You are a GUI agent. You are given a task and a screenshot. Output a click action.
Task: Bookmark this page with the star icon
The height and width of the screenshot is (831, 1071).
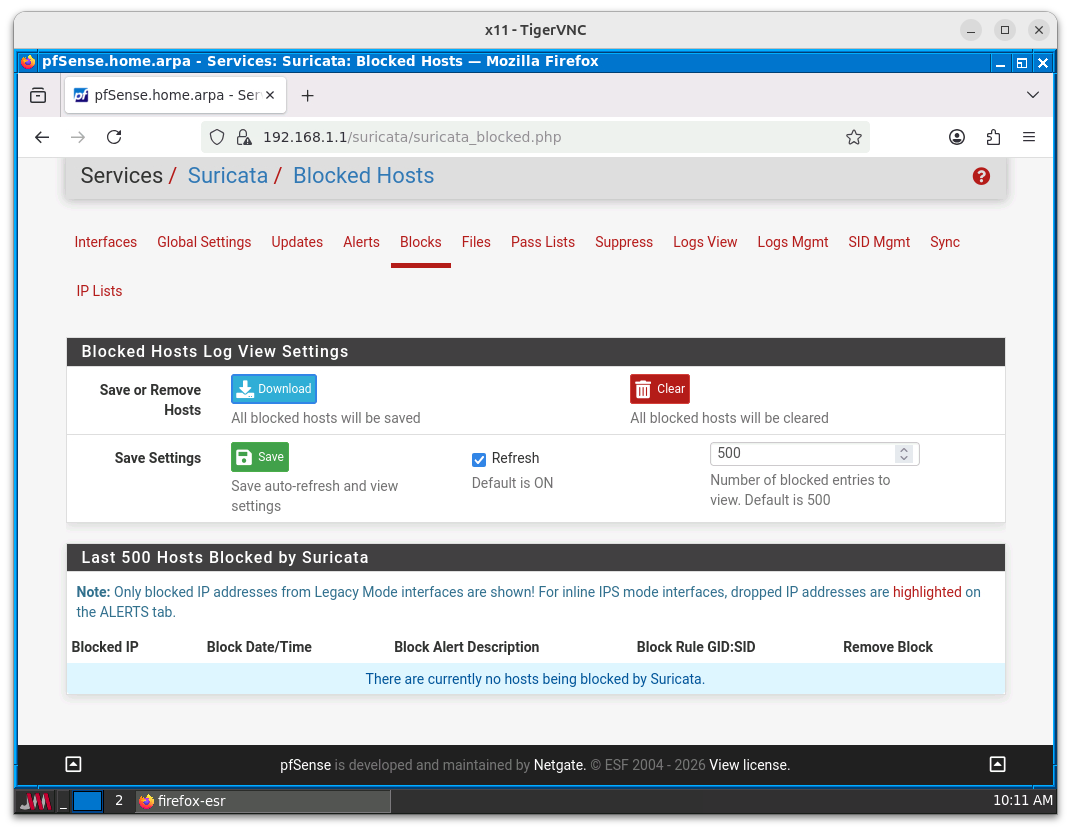tap(853, 137)
